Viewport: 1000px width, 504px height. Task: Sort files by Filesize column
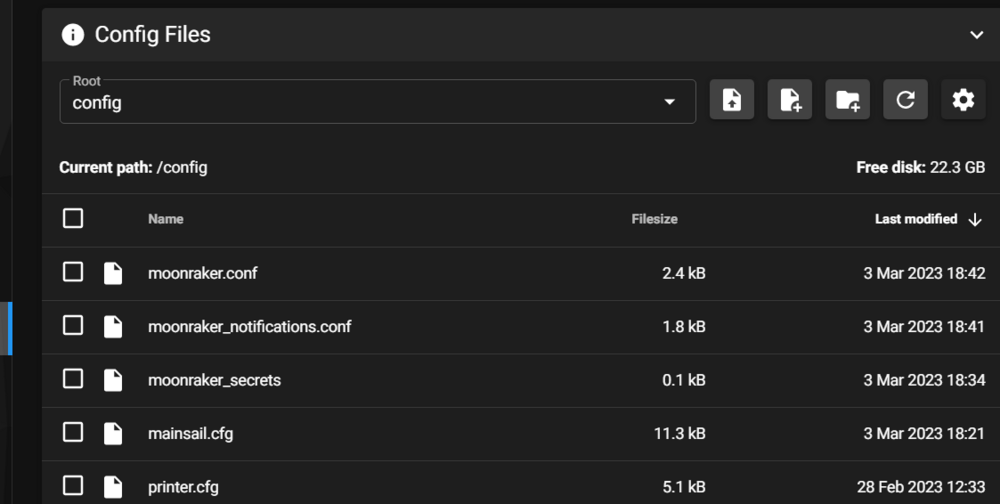tap(654, 219)
